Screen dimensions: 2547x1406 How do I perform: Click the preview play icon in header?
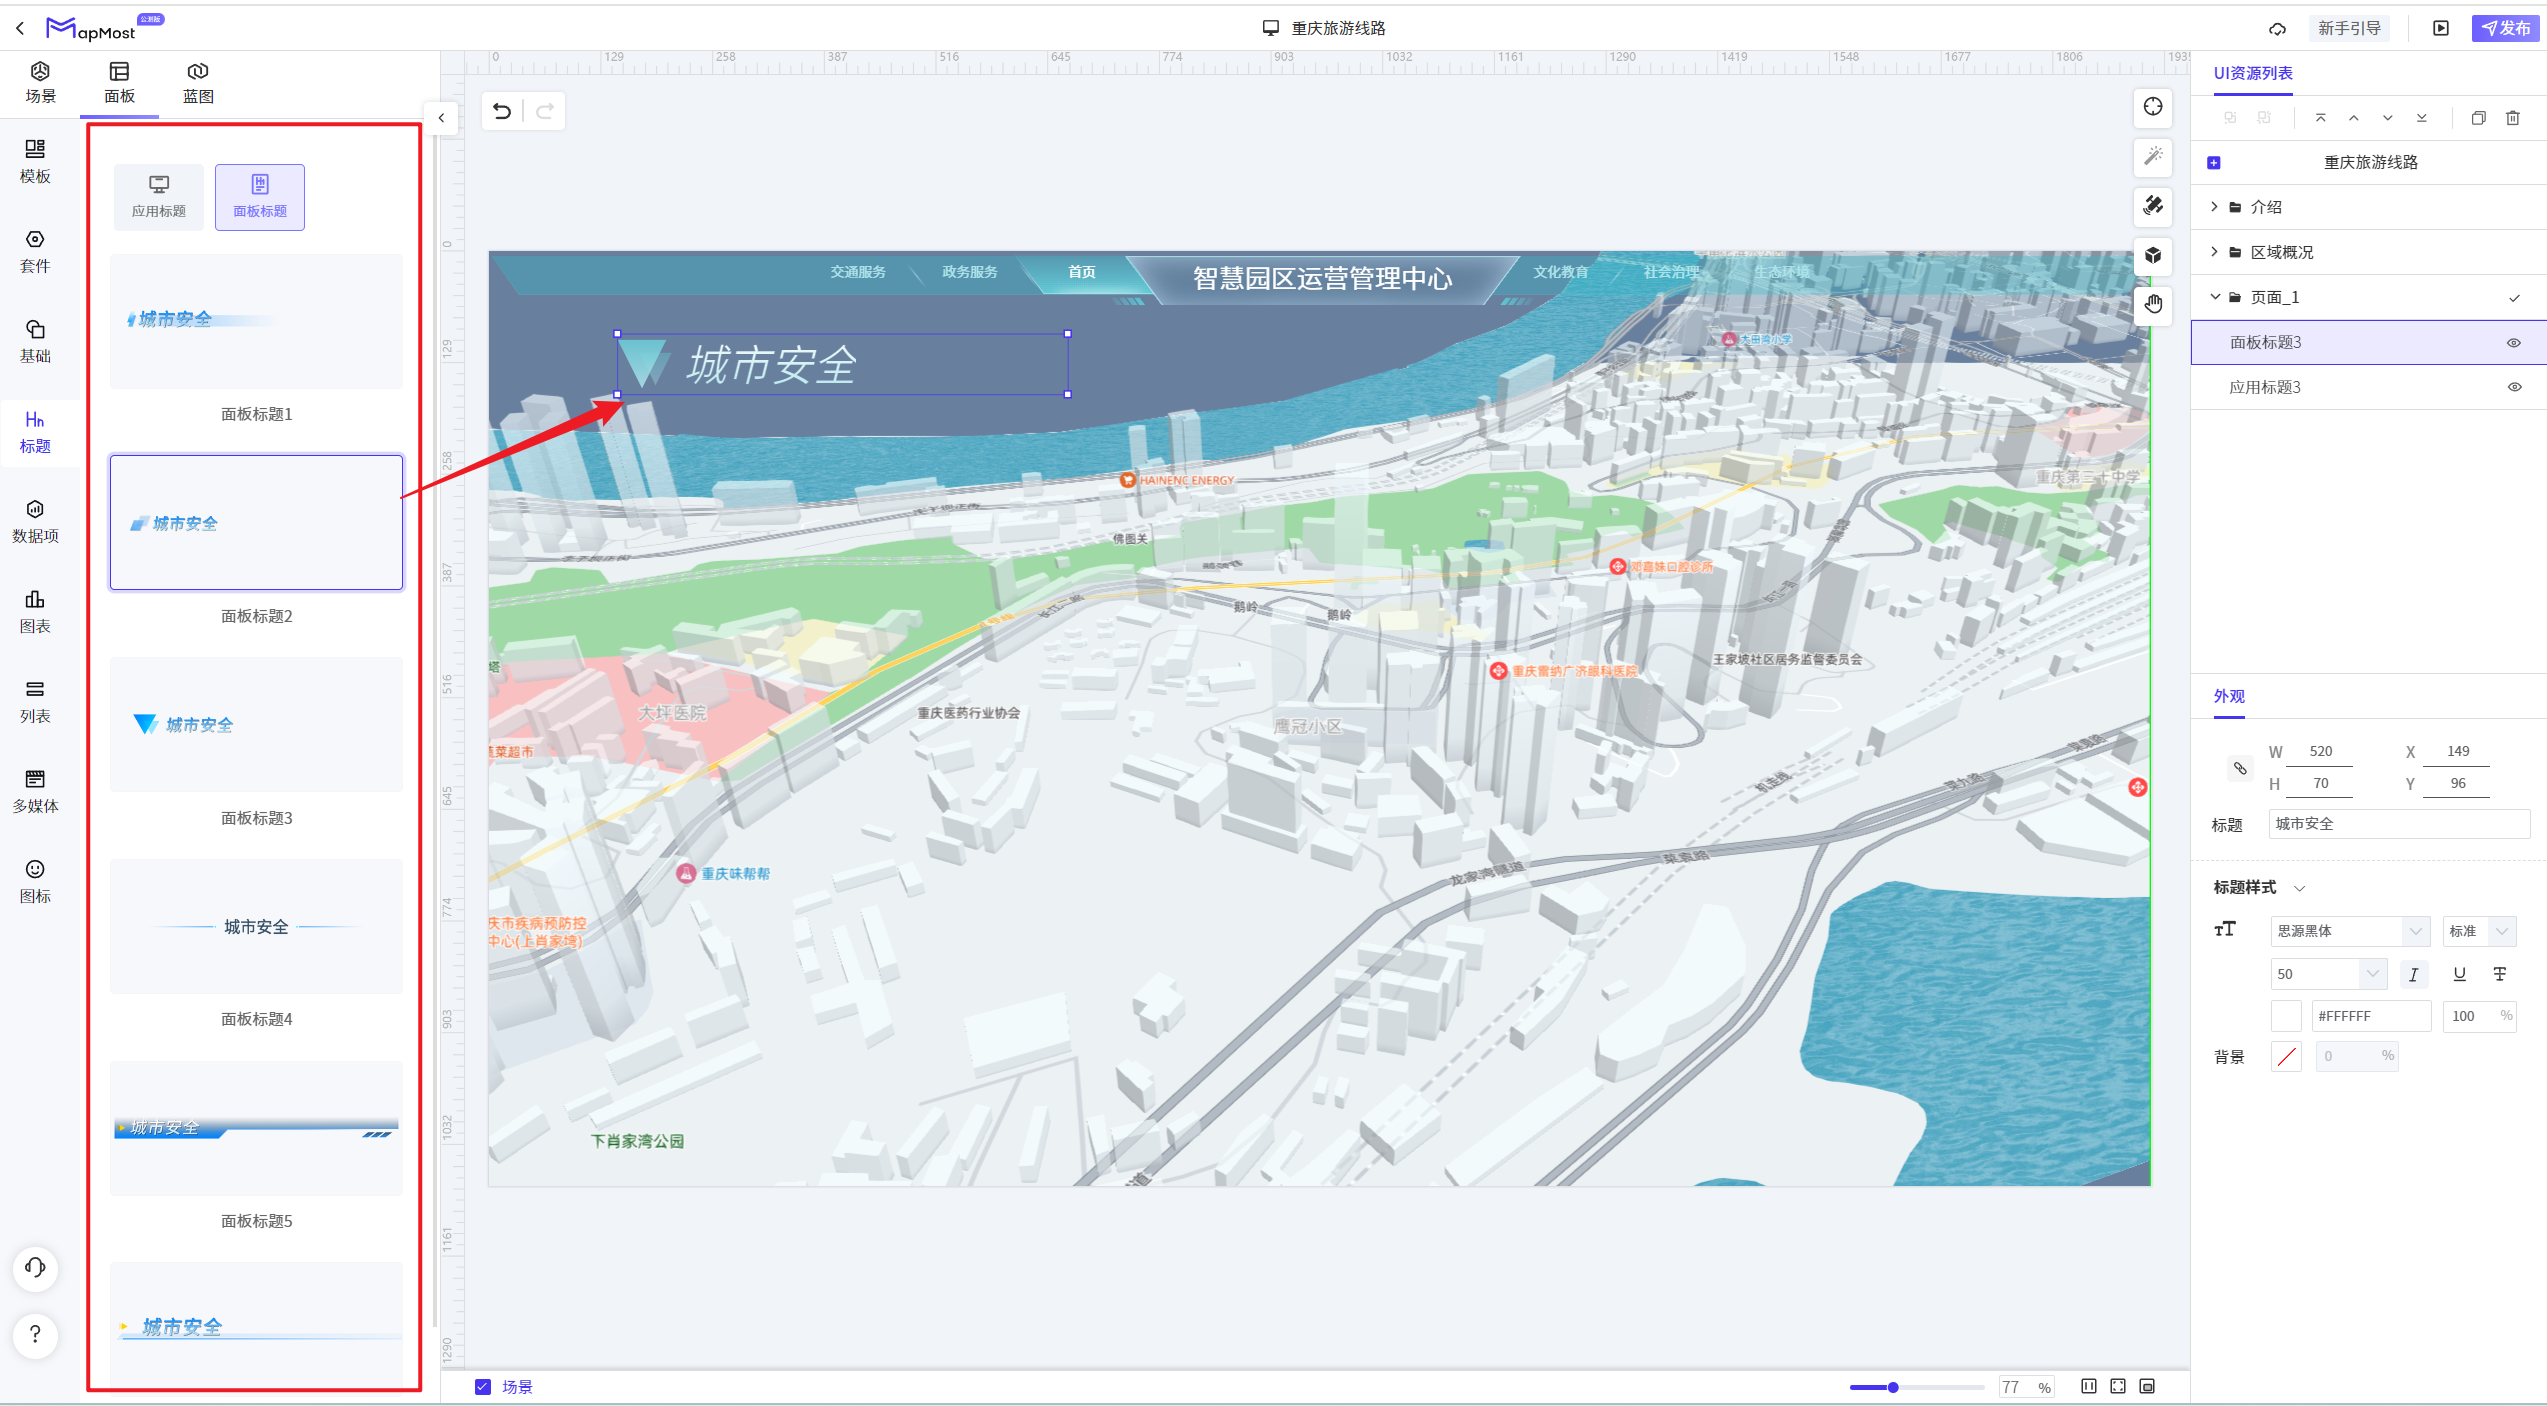(2441, 28)
